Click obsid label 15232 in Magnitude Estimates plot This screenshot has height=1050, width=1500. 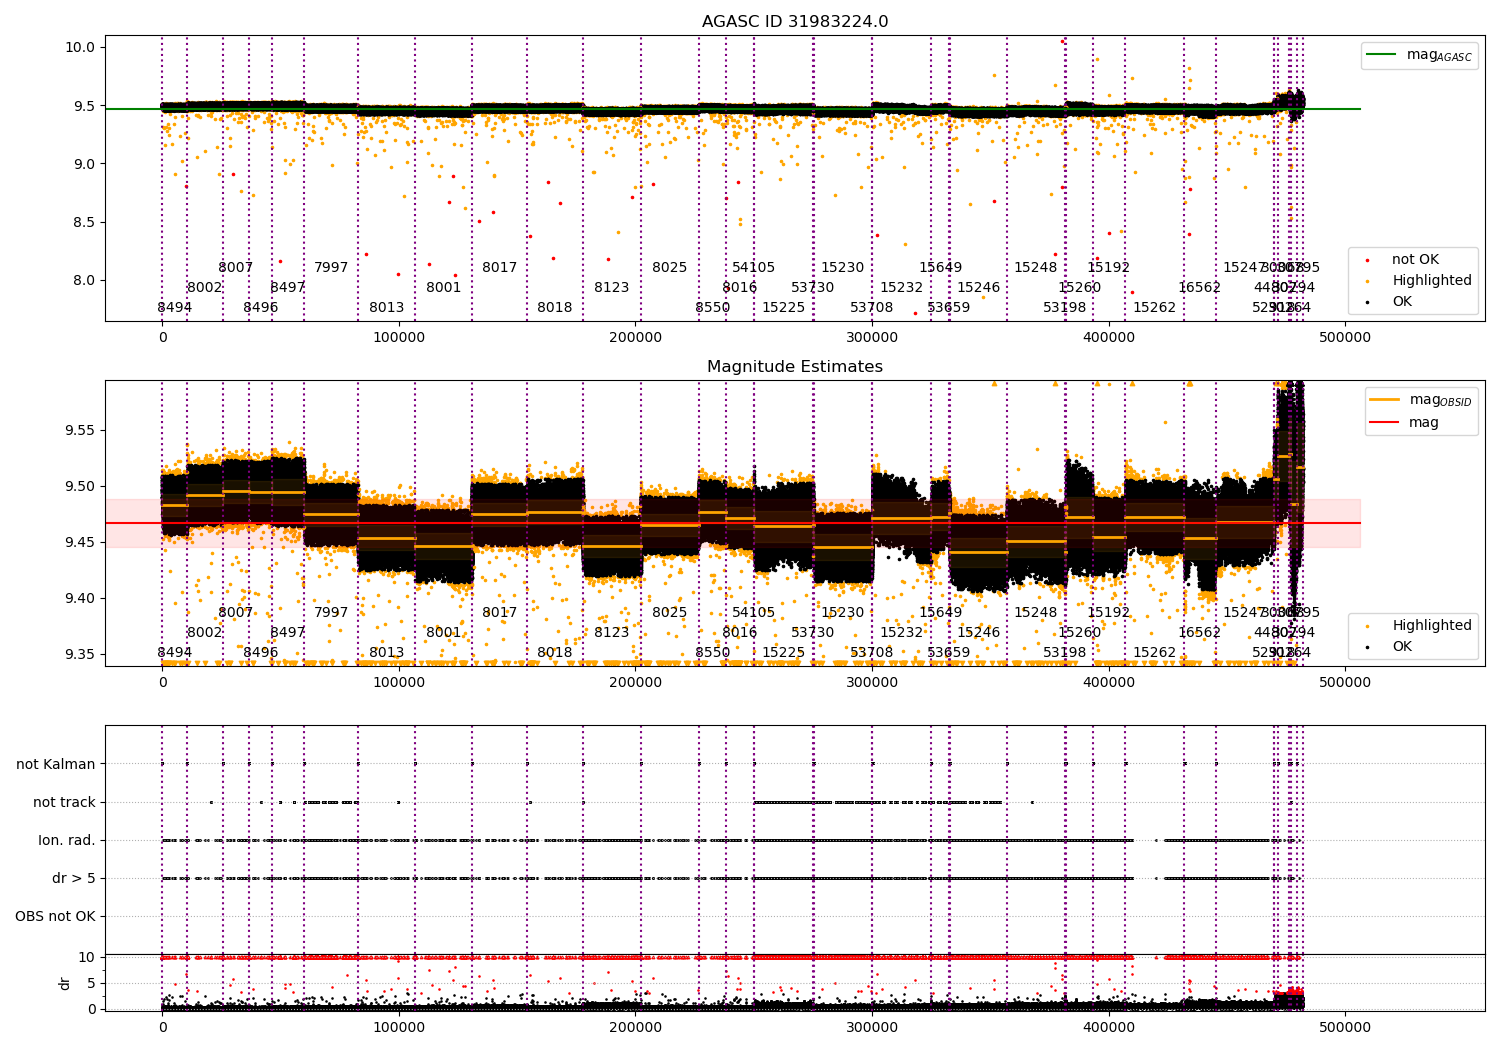pos(902,633)
